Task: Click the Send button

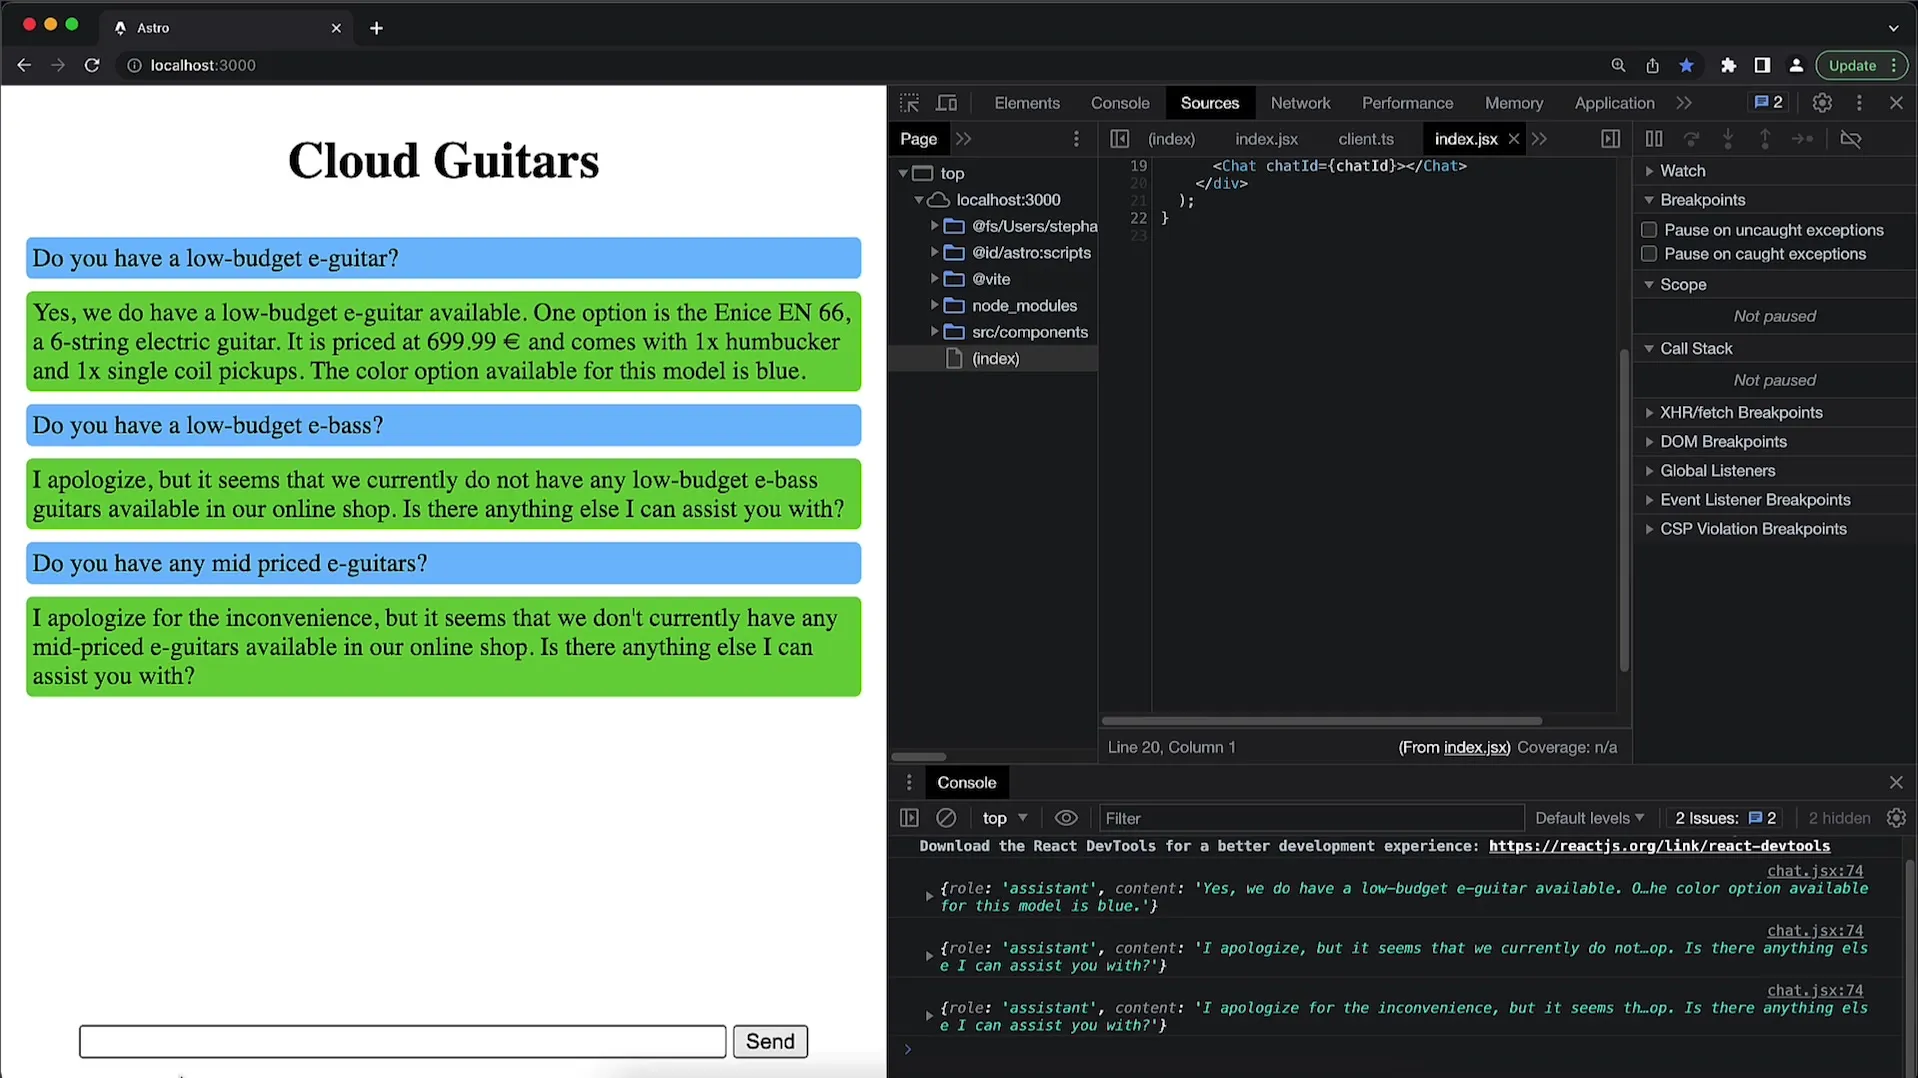Action: (770, 1041)
